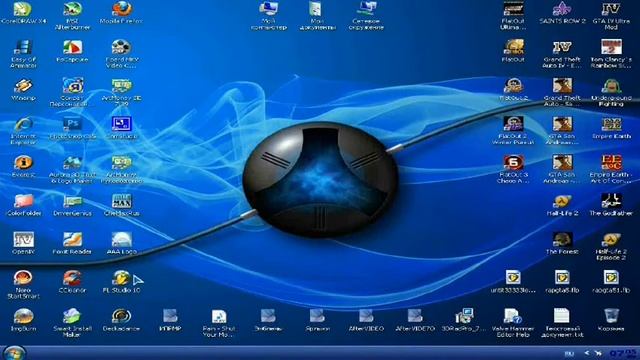
Task: Click the taskbar clock
Action: point(622,353)
